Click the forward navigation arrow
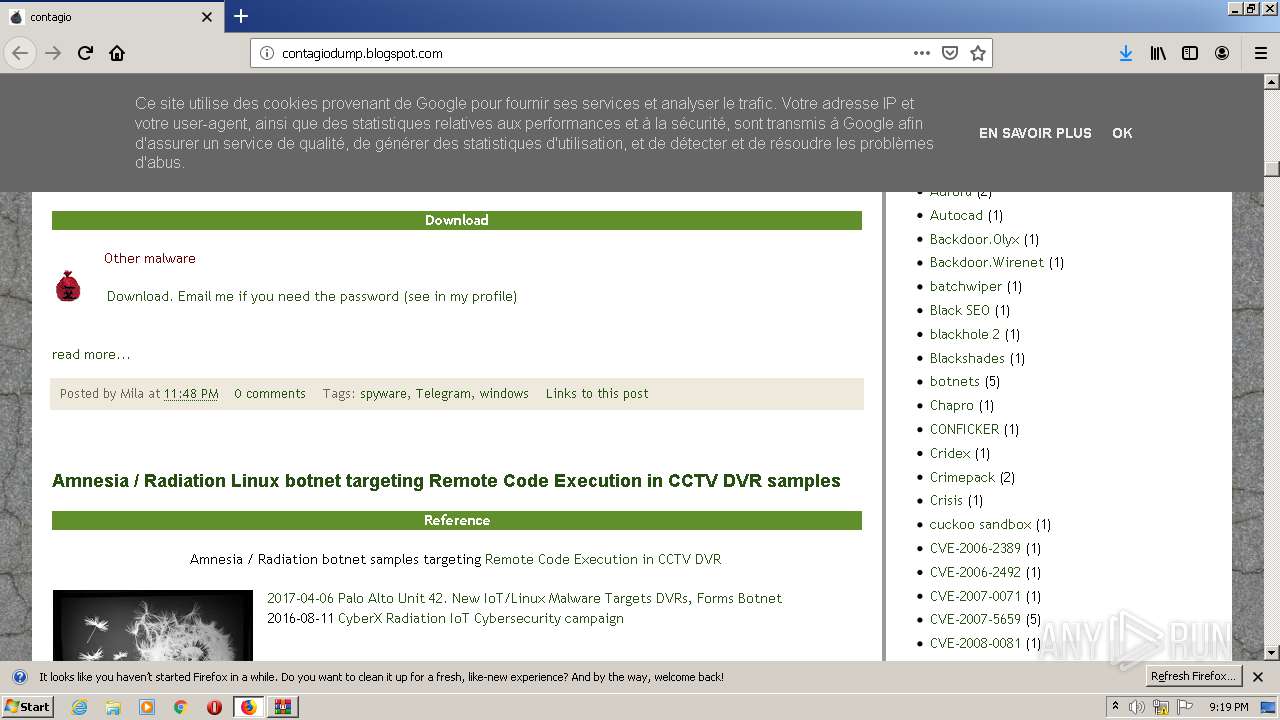 [53, 53]
